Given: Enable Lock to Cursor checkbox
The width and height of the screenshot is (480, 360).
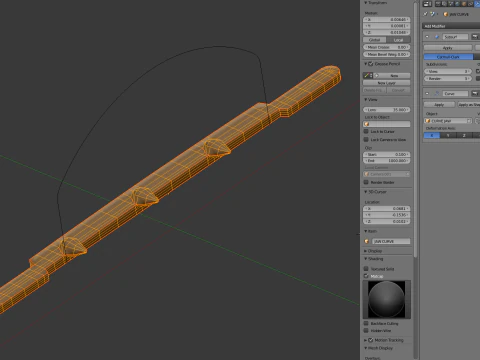Looking at the screenshot, I should [x=366, y=131].
